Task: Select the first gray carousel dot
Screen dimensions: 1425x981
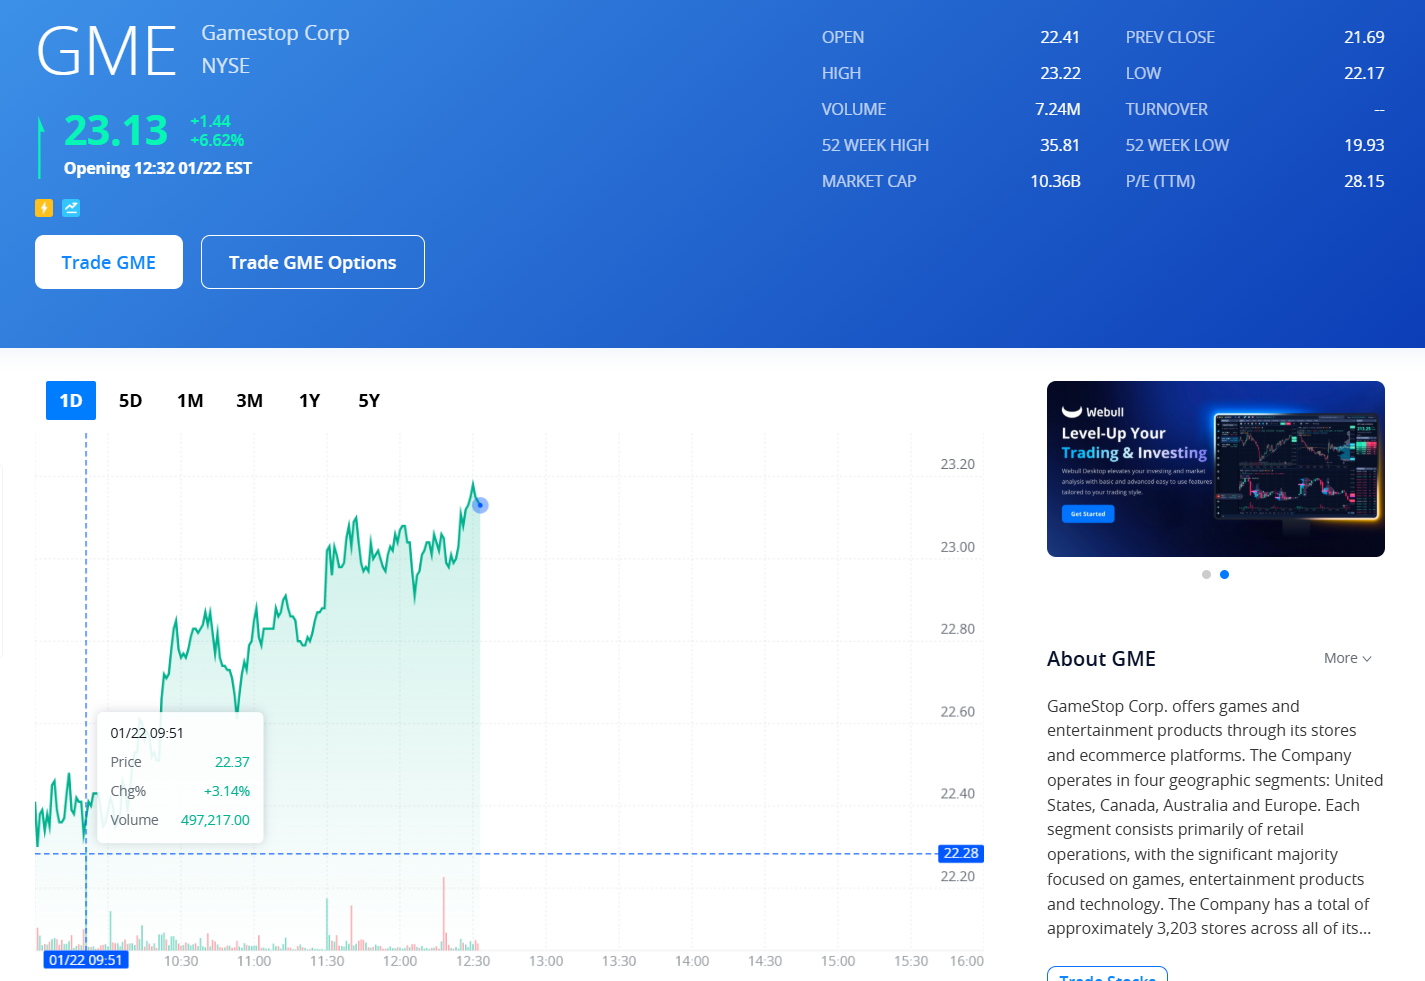Action: (x=1206, y=574)
